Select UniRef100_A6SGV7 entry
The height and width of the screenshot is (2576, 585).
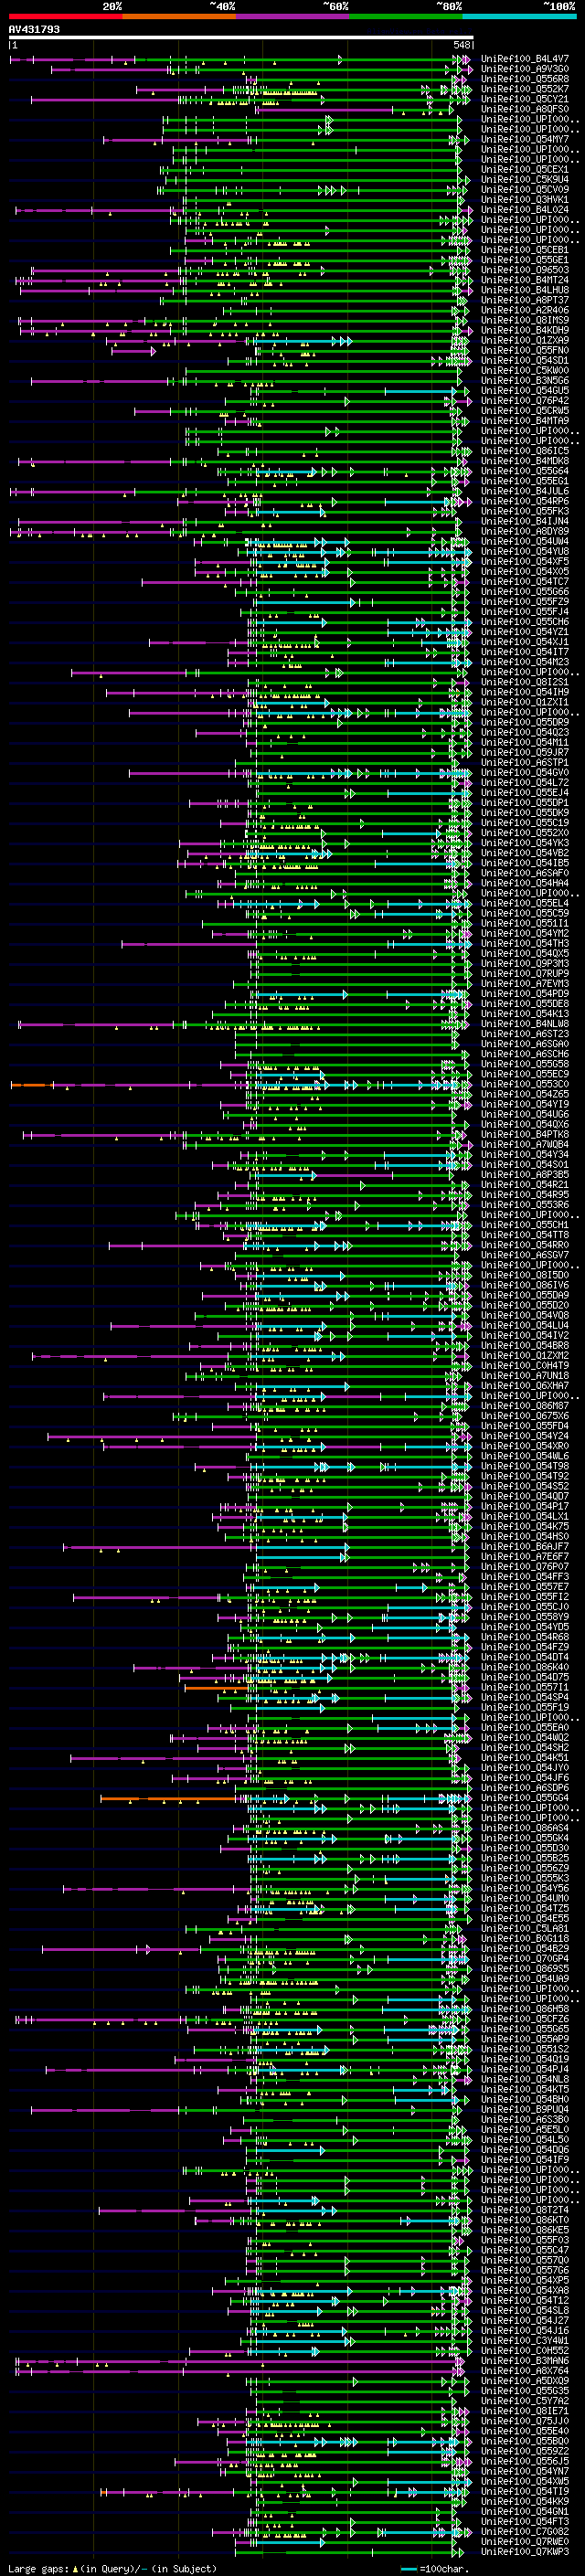click(x=525, y=1255)
